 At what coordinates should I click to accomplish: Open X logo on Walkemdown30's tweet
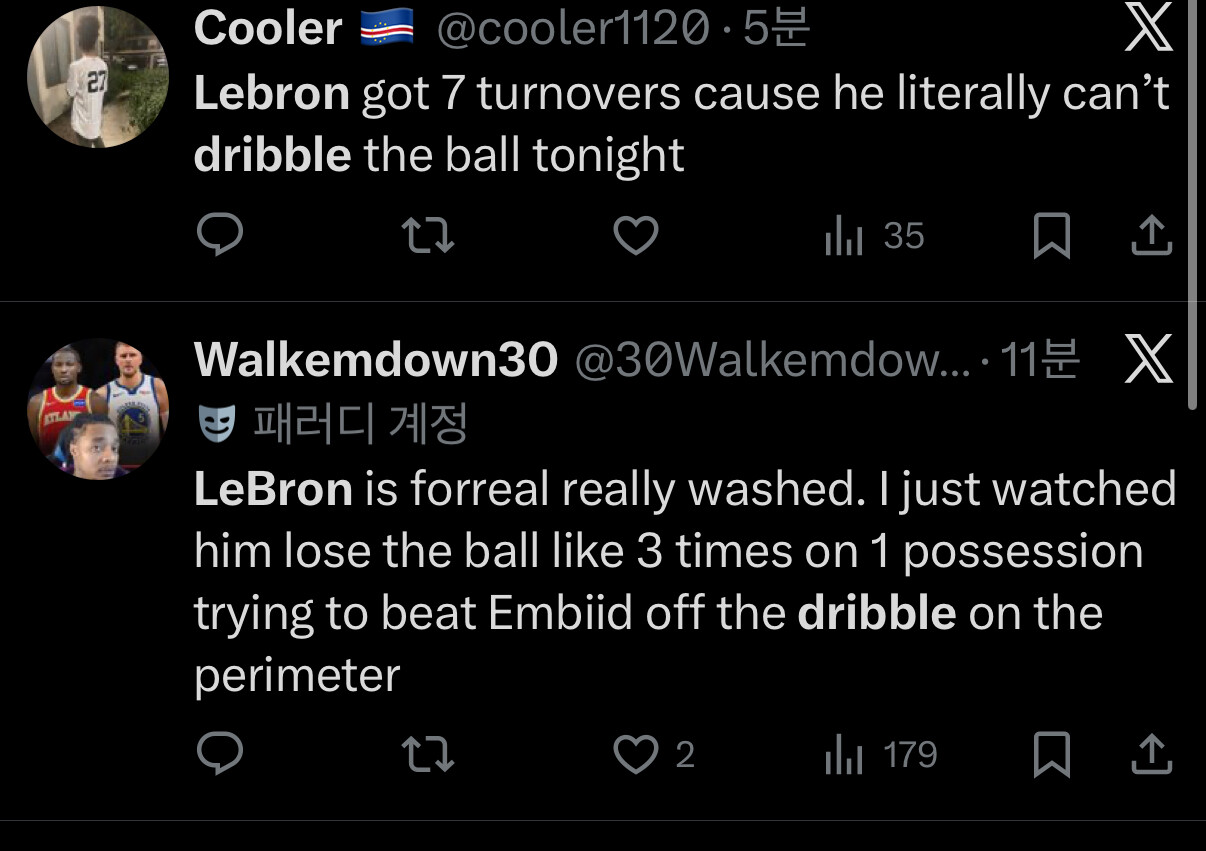tap(1148, 360)
